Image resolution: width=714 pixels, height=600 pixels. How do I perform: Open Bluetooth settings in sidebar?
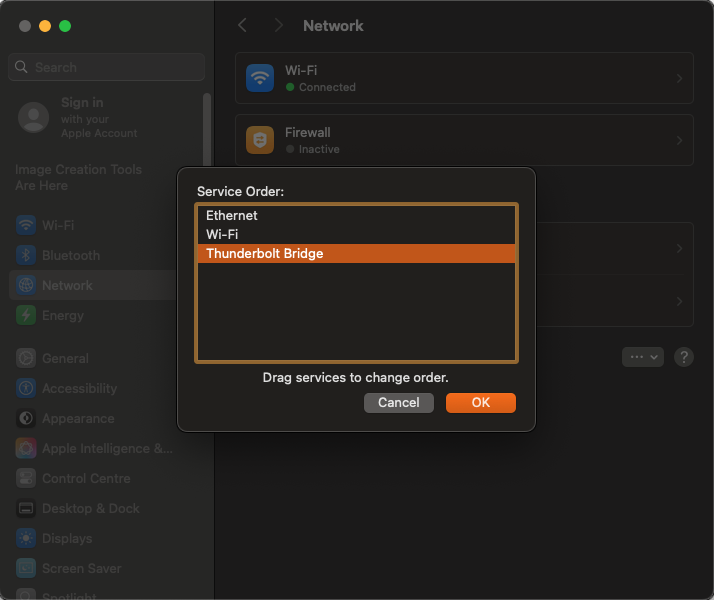(93, 255)
